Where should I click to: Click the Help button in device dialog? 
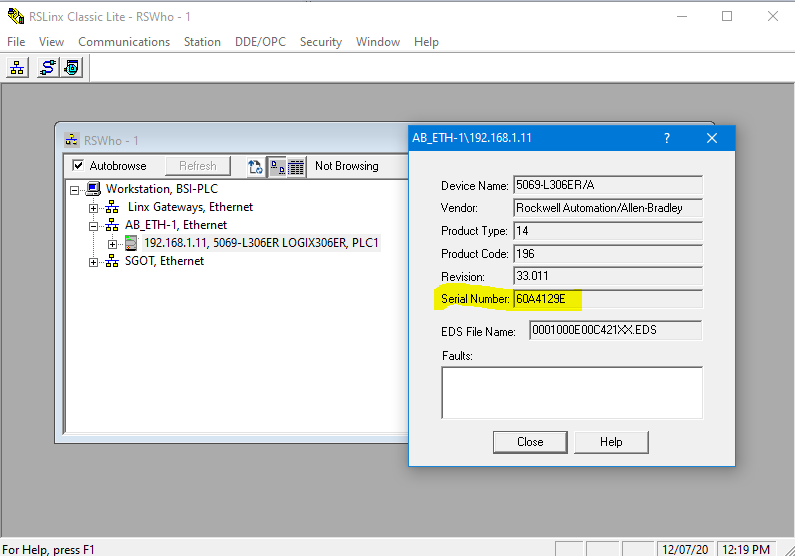611,442
